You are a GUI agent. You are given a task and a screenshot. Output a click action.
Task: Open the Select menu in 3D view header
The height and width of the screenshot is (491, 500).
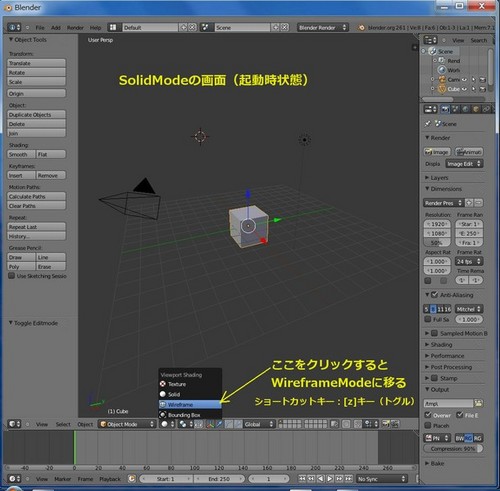coord(63,424)
